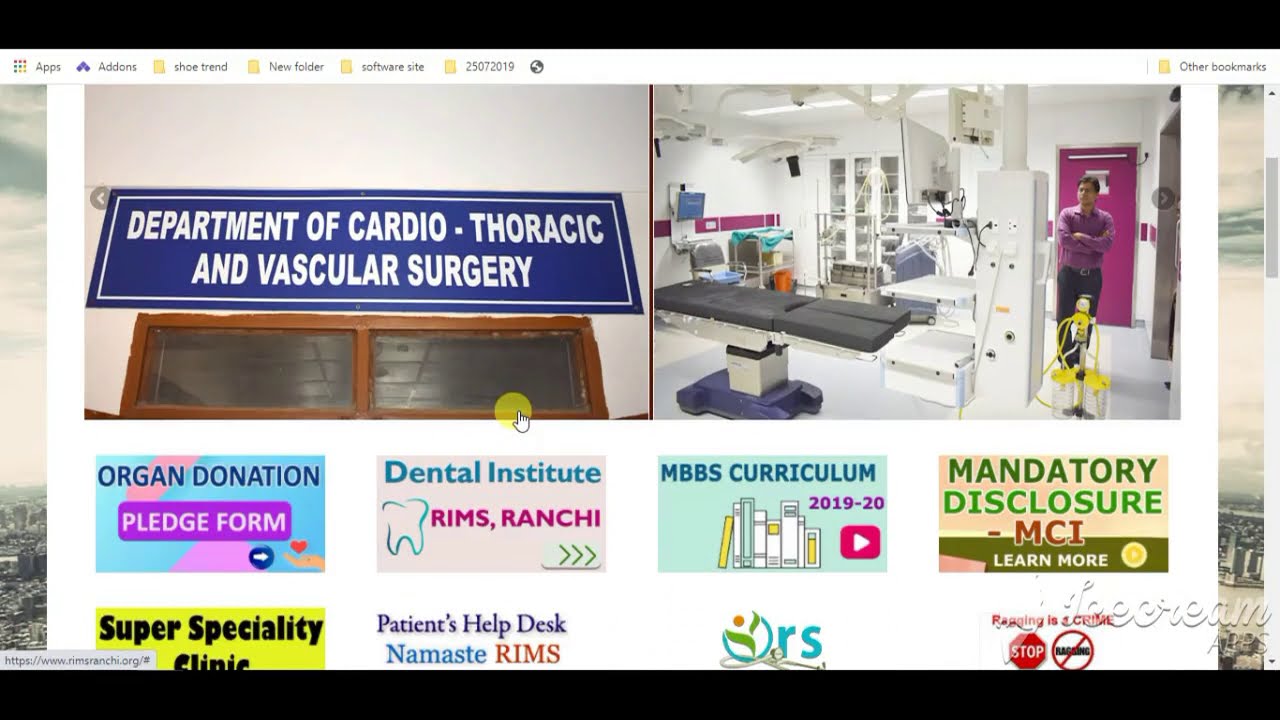Click the page vertical scrollbar thumb
Viewport: 1280px width, 720px height.
click(x=1272, y=217)
